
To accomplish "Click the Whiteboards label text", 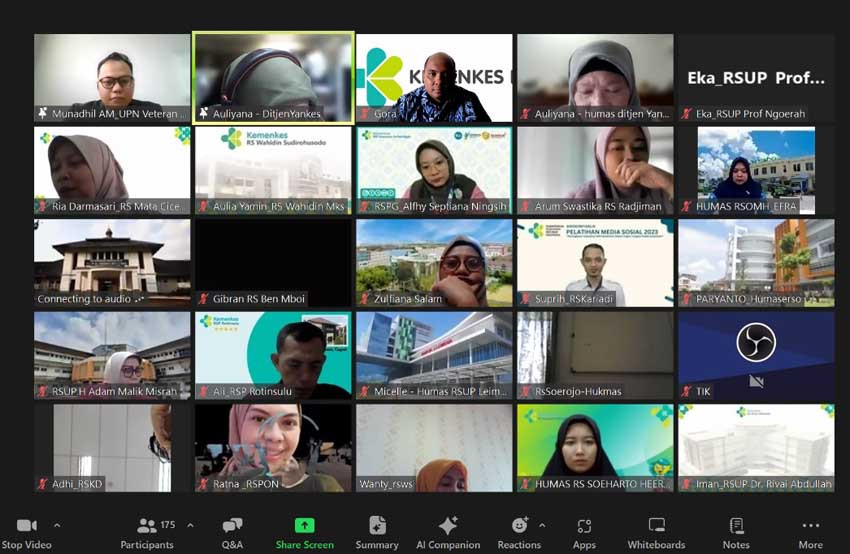I will point(656,545).
